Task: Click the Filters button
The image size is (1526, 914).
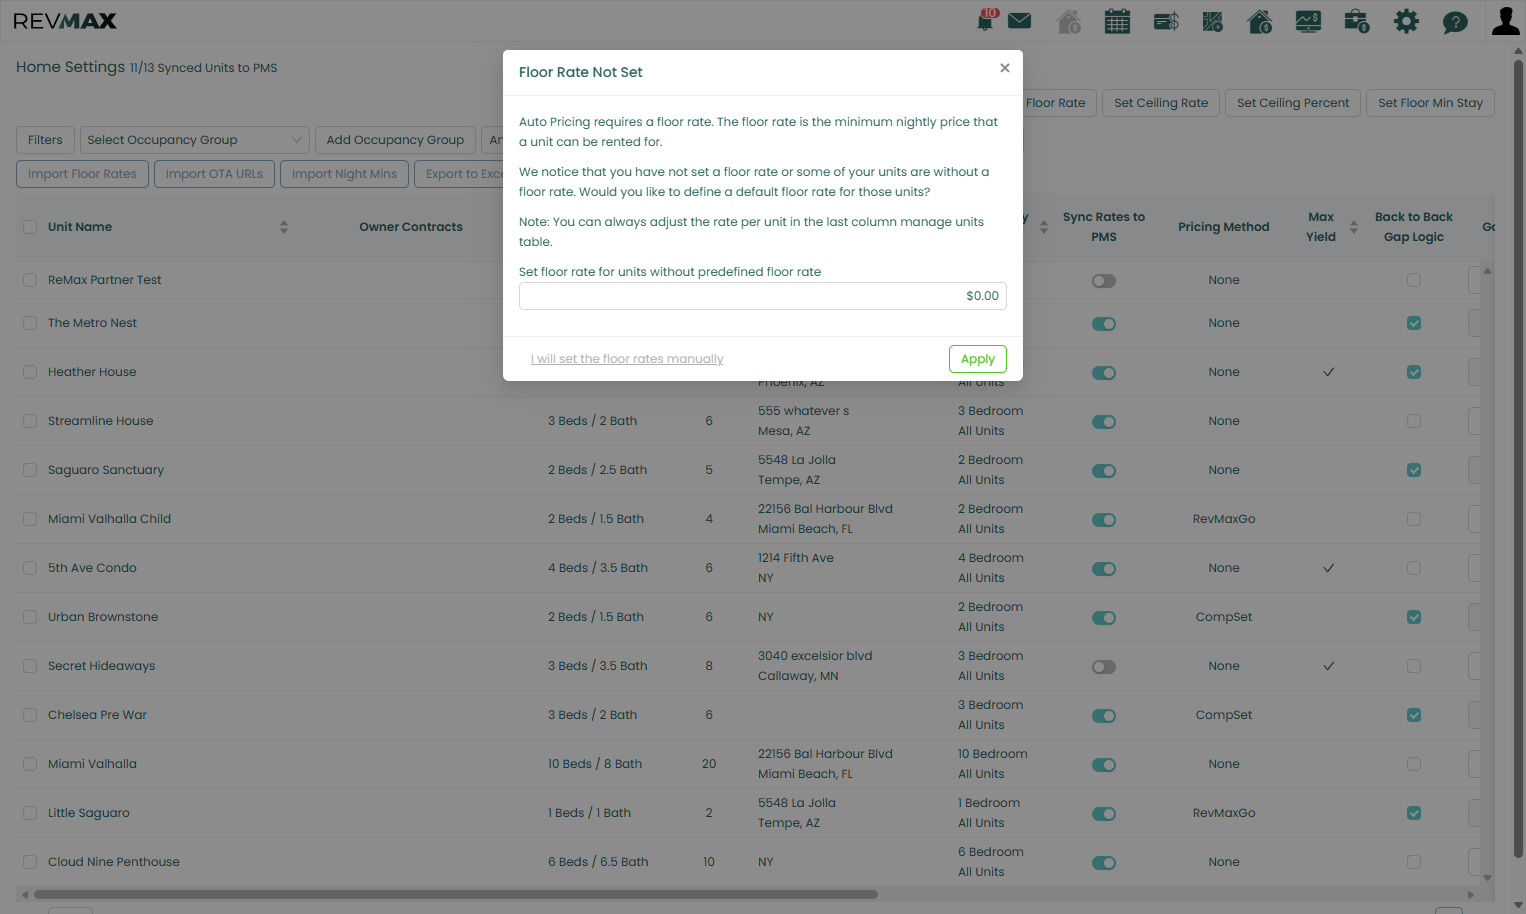Action: coord(45,140)
